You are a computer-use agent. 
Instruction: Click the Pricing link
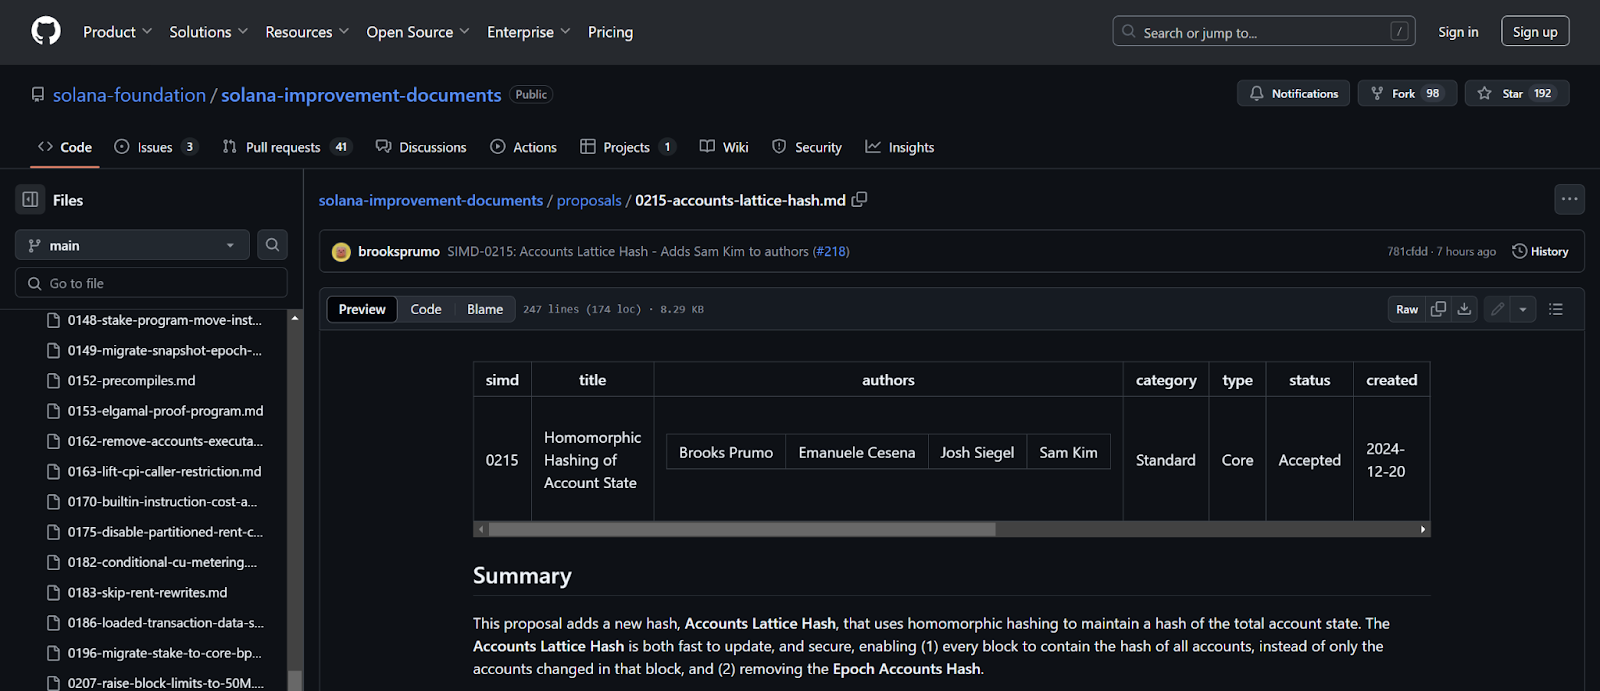click(x=610, y=32)
